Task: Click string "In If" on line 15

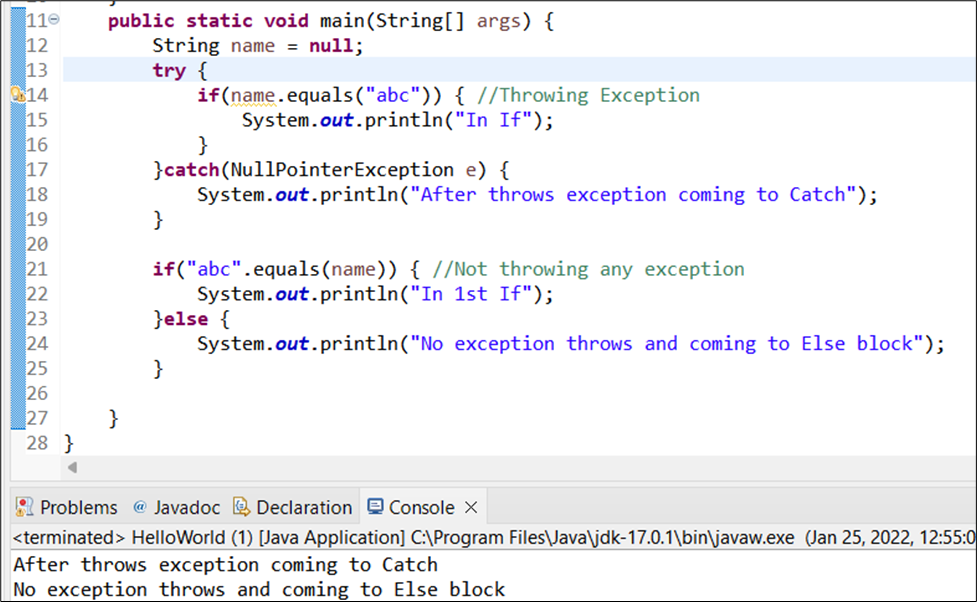Action: pos(493,120)
